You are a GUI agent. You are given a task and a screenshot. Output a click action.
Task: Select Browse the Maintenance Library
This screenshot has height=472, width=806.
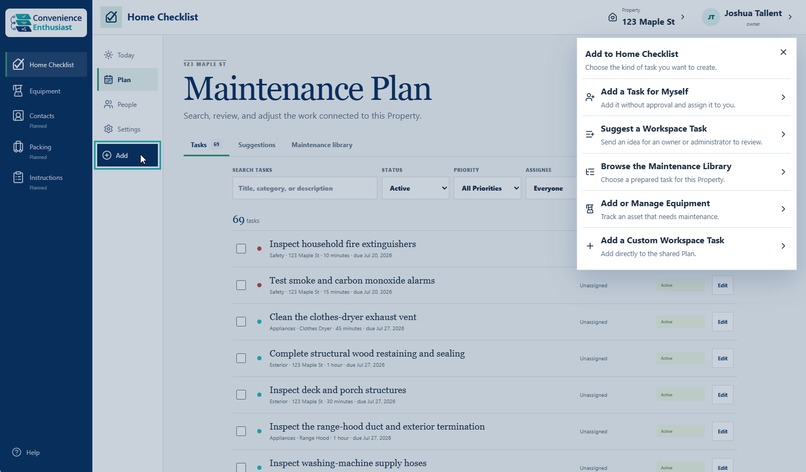(x=687, y=172)
